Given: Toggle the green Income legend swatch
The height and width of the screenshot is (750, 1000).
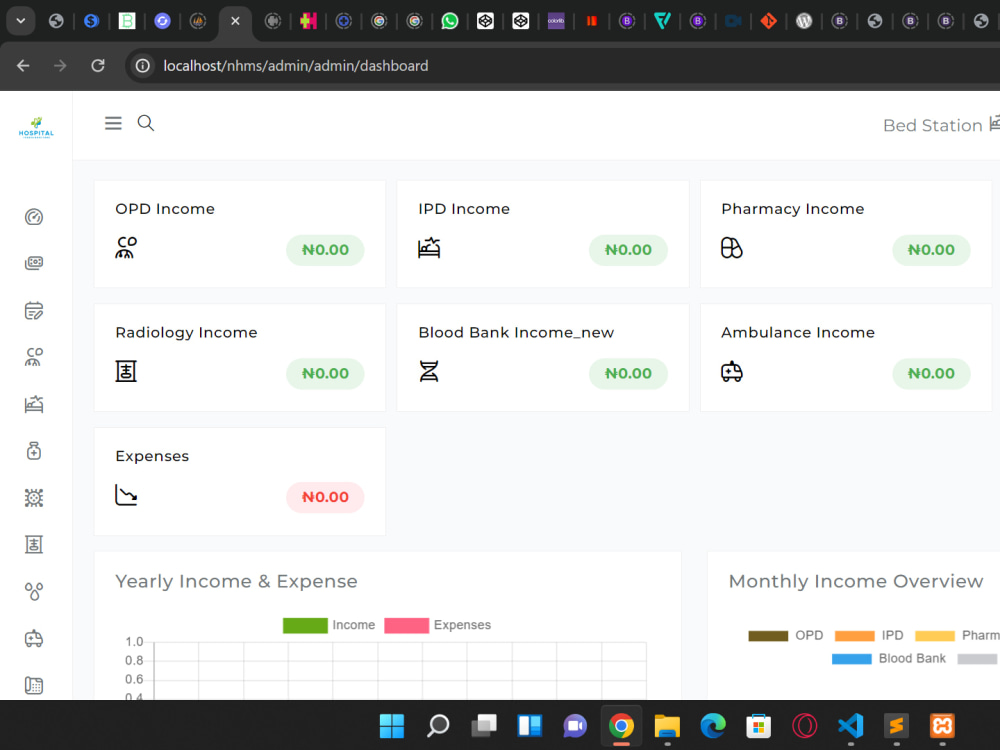Looking at the screenshot, I should 305,625.
